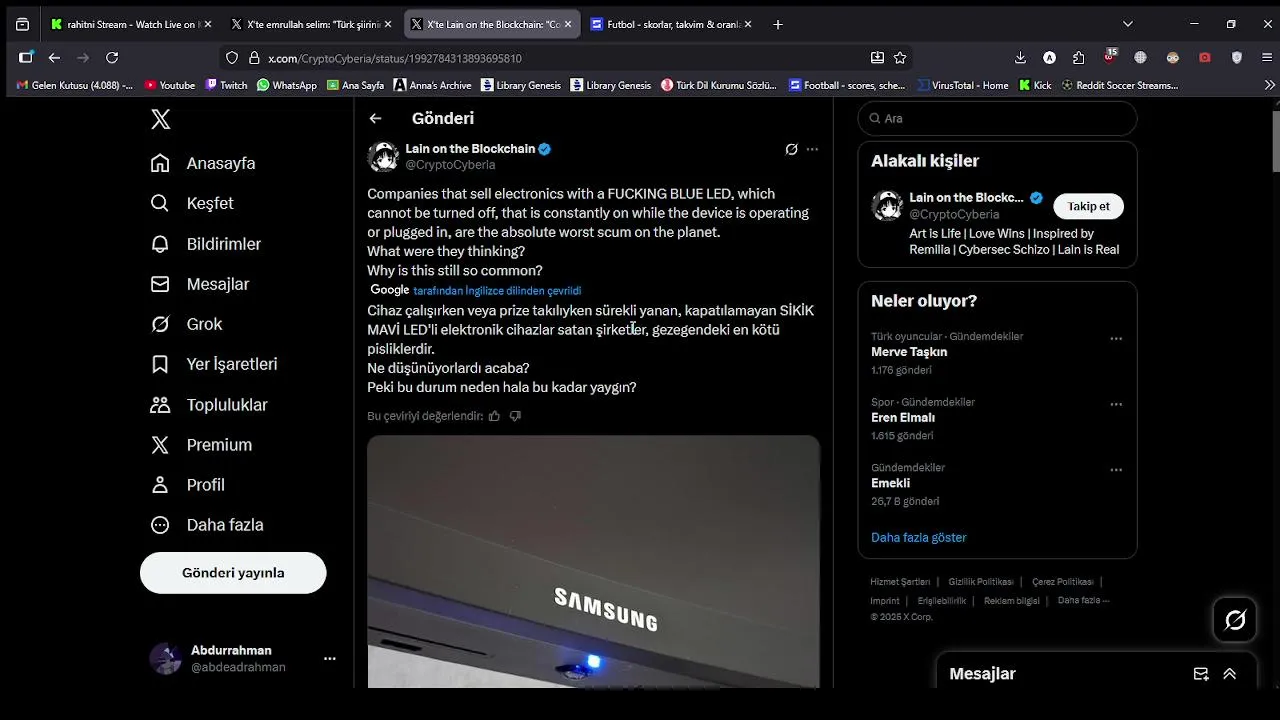The image size is (1280, 720).
Task: Open Lain on the Blockchain author name on the post
Action: [470, 148]
